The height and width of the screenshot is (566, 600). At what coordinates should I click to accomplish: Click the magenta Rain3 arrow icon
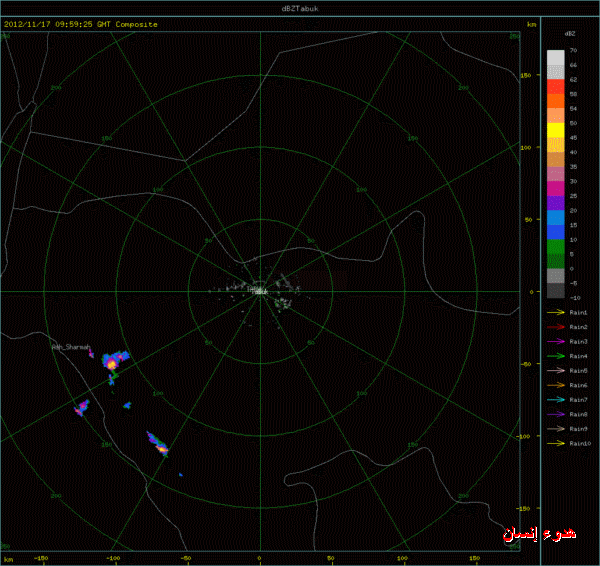(556, 341)
